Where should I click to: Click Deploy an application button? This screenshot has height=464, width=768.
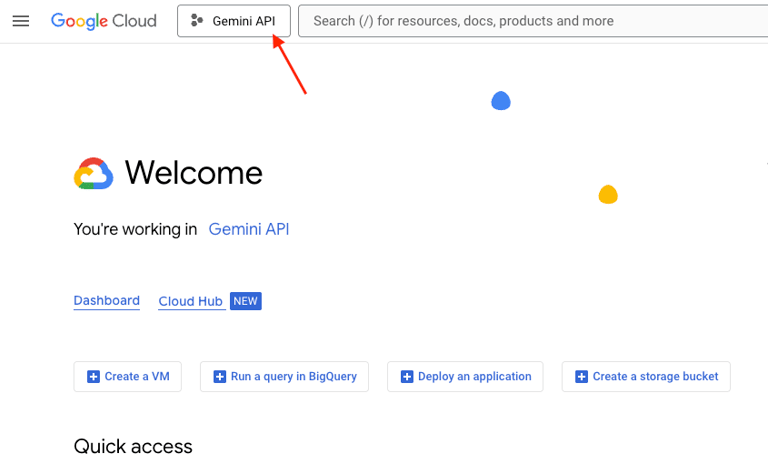465,376
